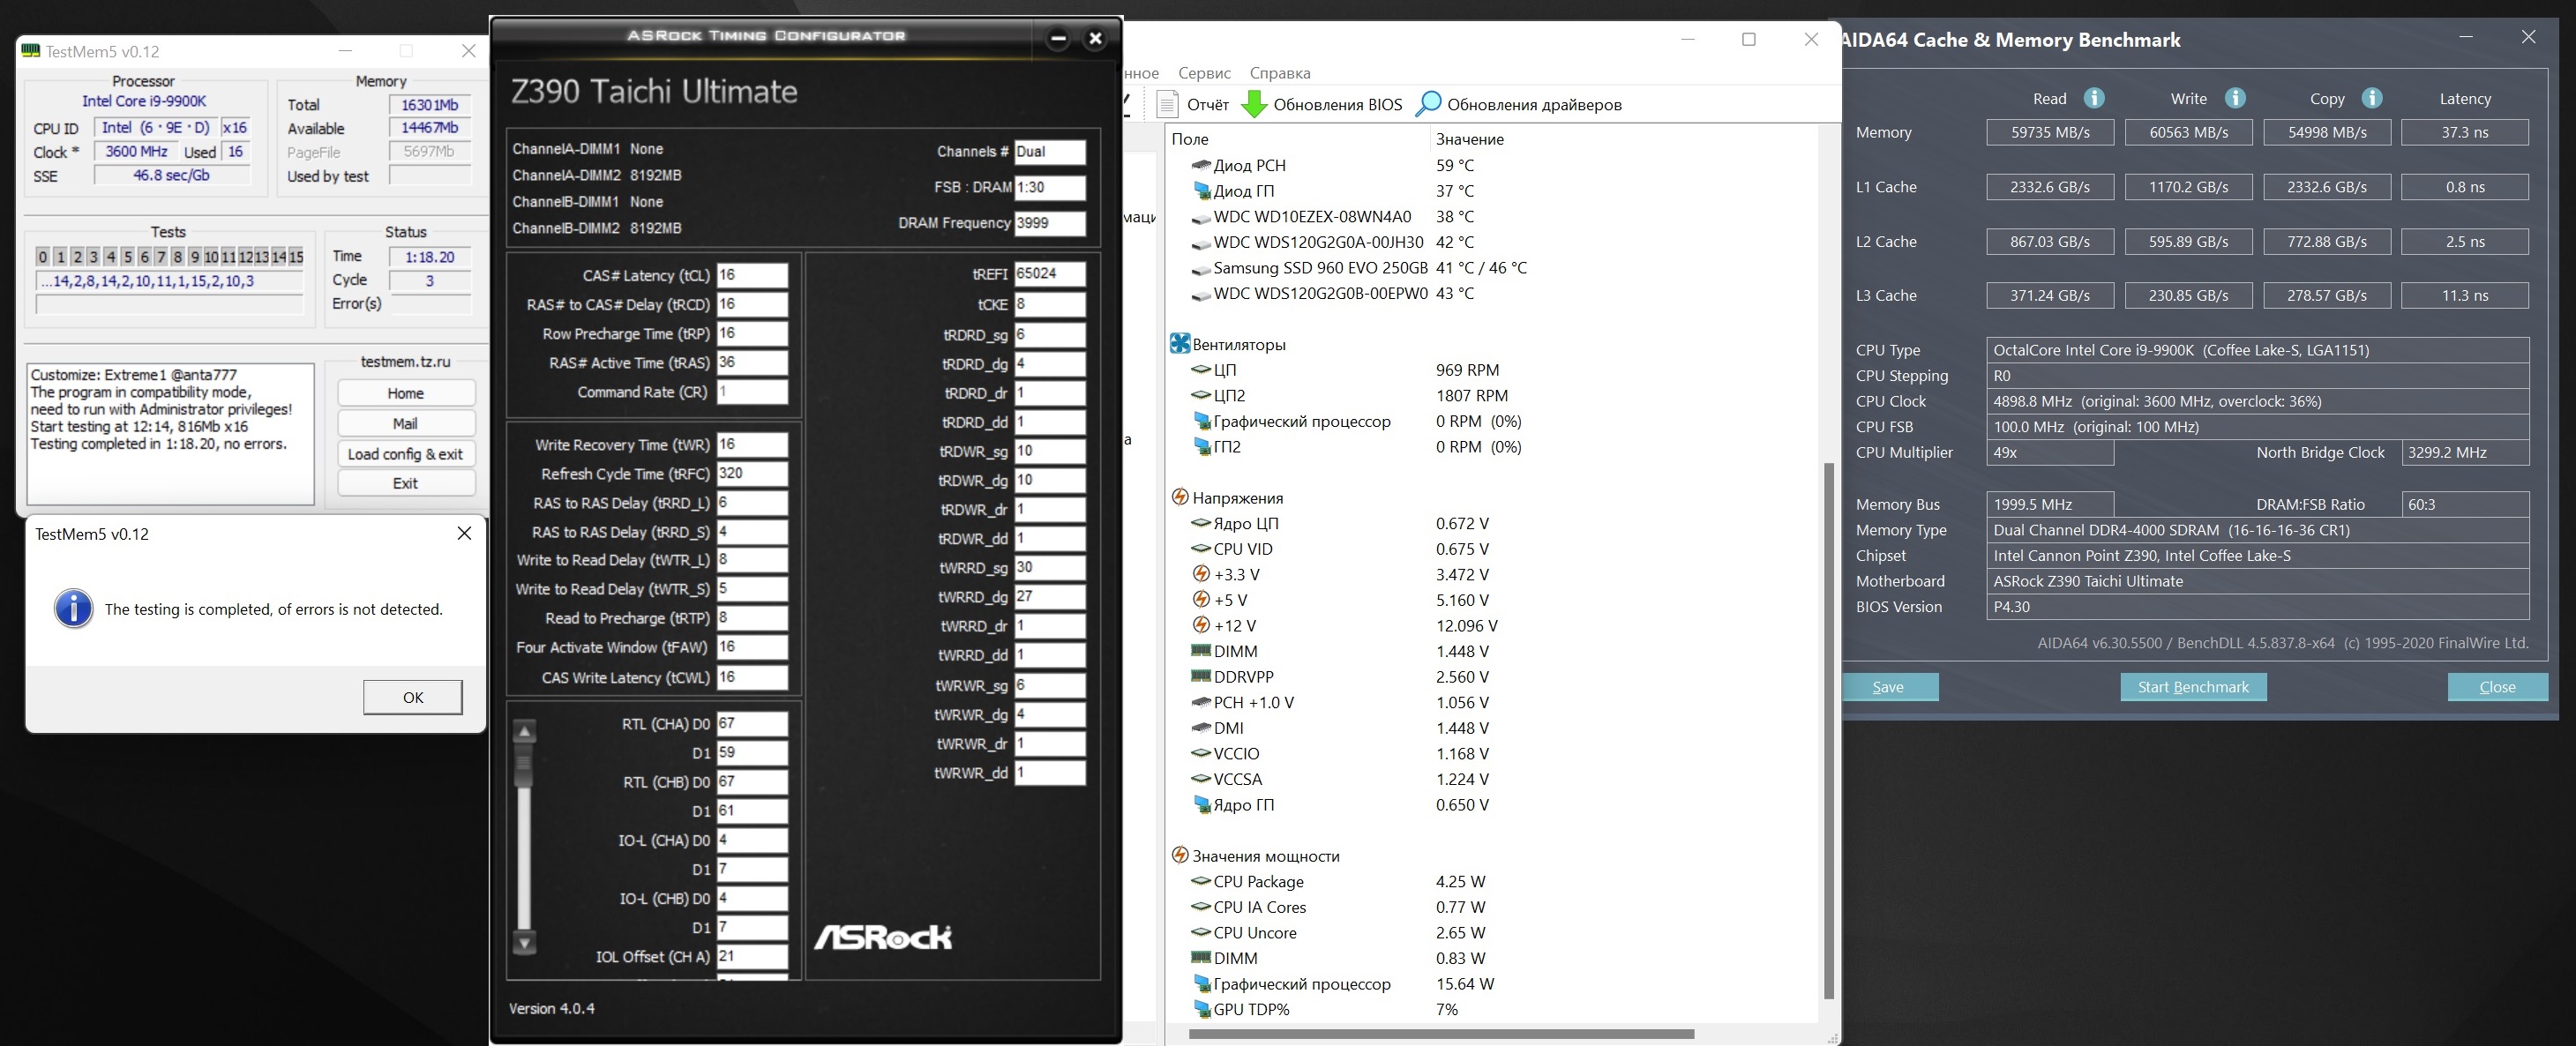Click the driver updates magnifier icon
2576x1046 pixels.
click(x=1429, y=104)
